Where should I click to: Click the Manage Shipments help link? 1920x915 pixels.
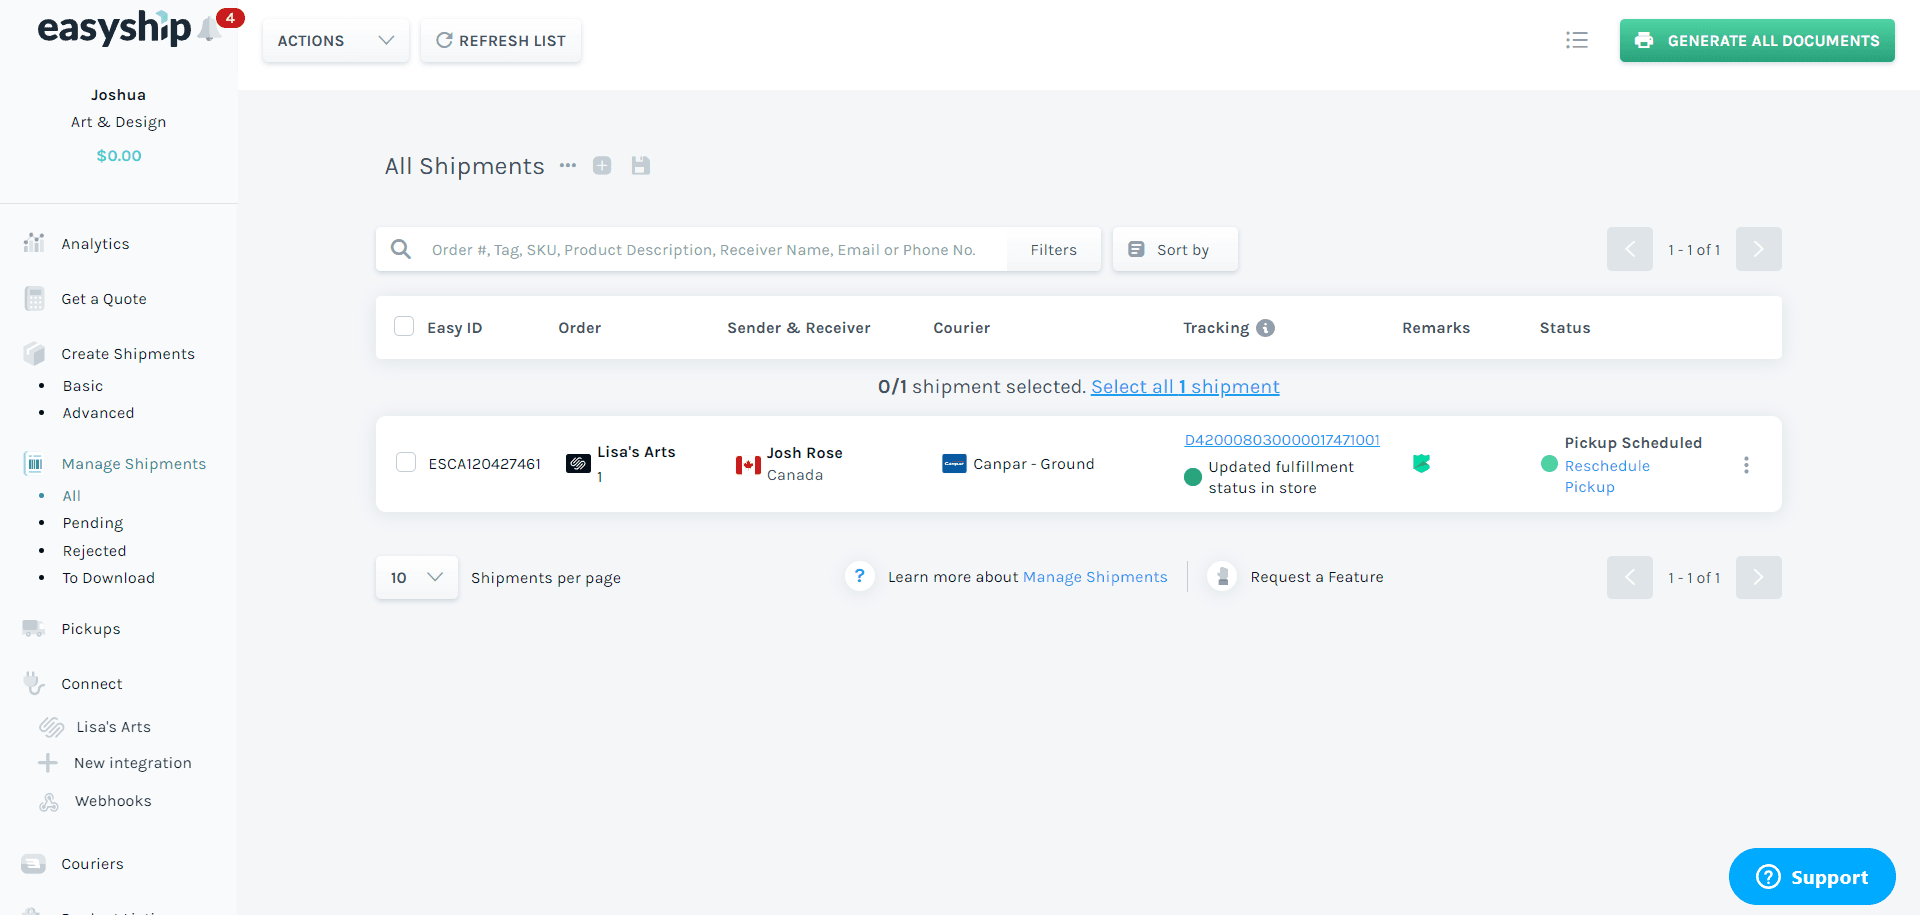tap(1095, 577)
